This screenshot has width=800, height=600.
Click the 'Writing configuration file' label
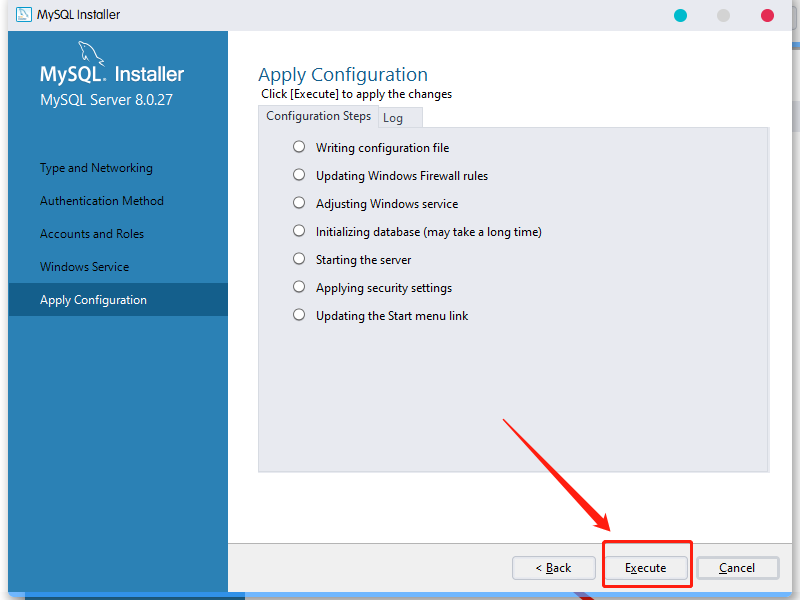(x=383, y=148)
